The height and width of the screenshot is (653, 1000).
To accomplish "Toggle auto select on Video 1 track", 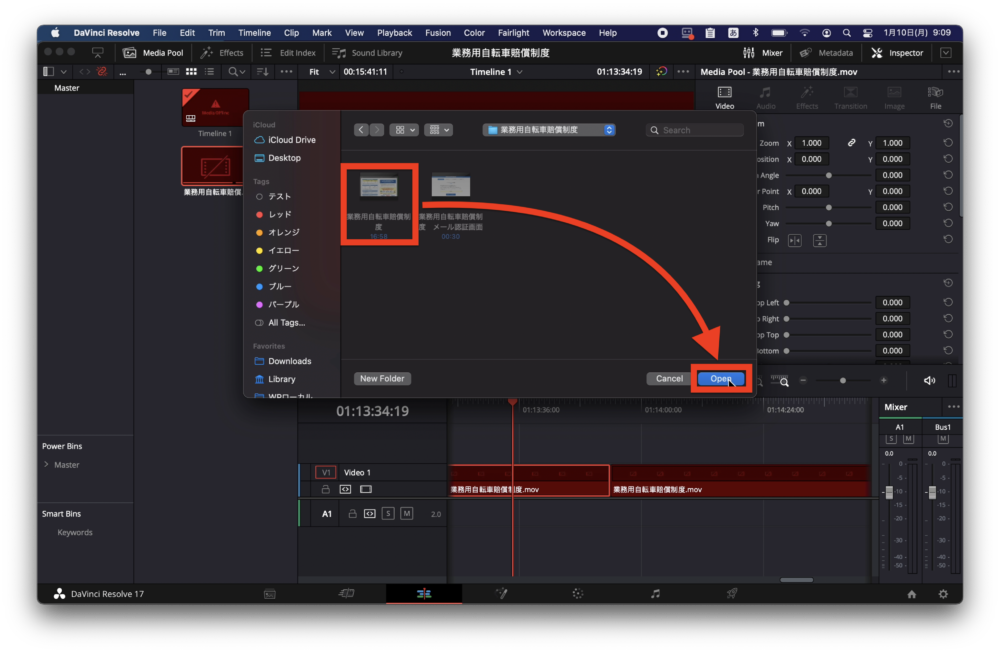I will click(x=345, y=490).
